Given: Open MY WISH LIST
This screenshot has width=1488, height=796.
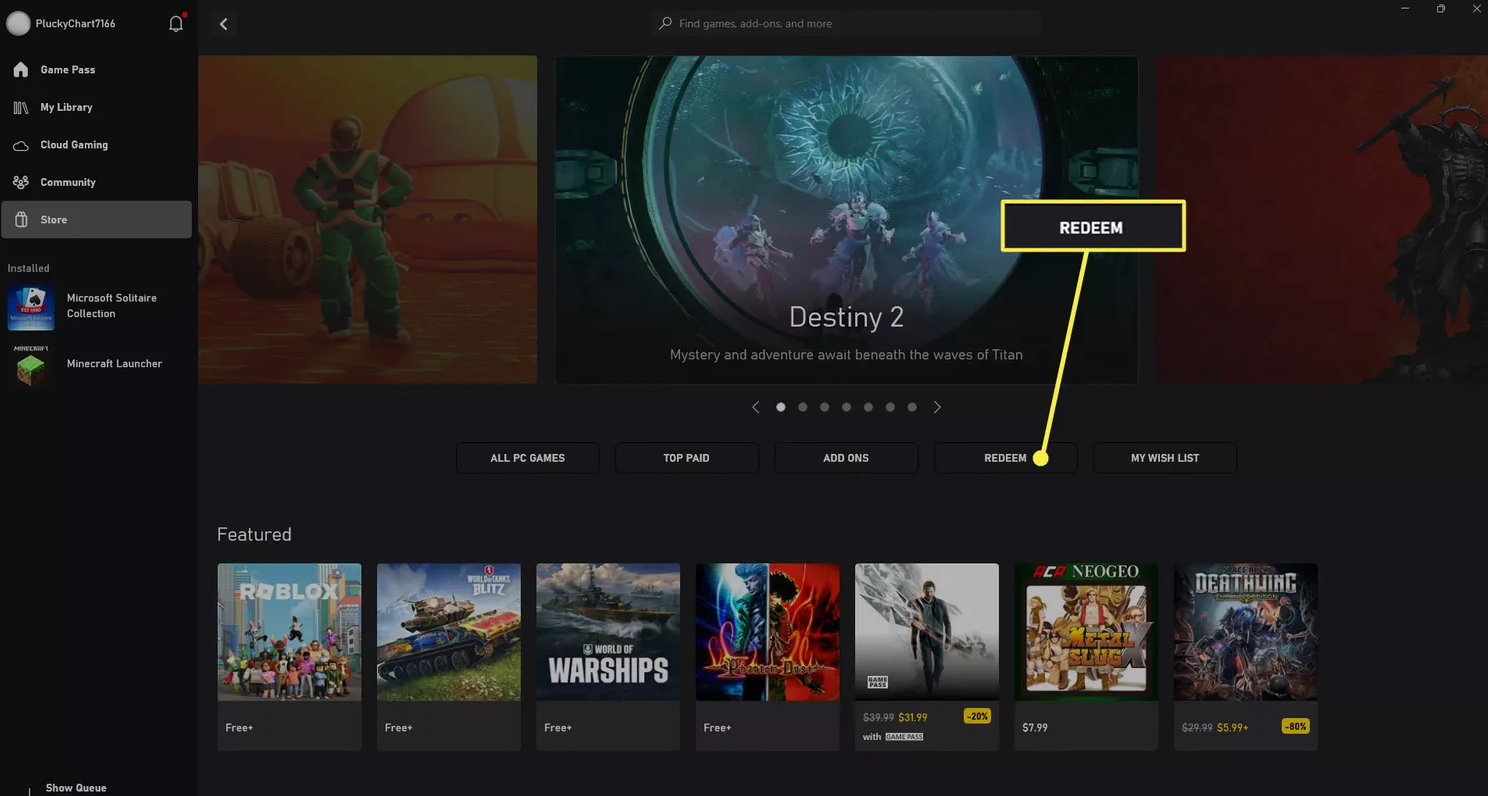Looking at the screenshot, I should (1165, 458).
